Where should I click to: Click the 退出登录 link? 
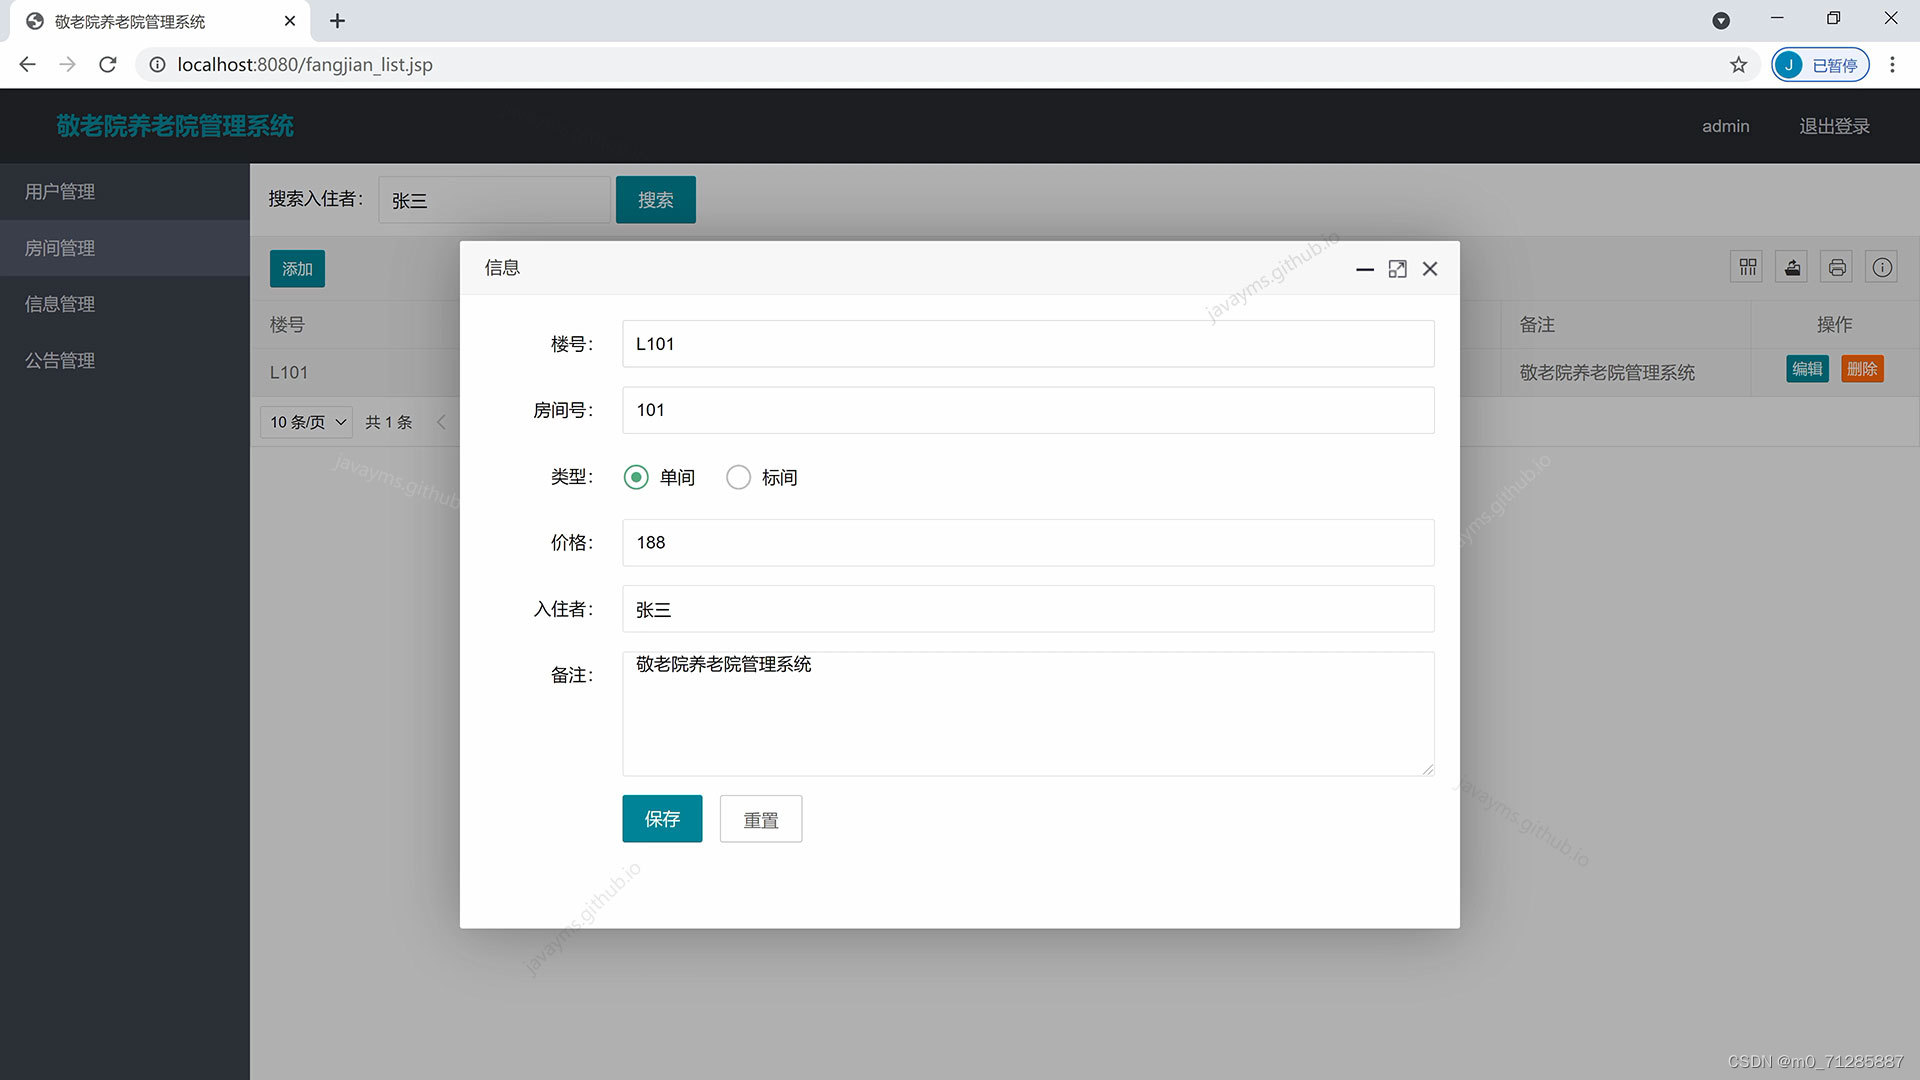coord(1834,126)
